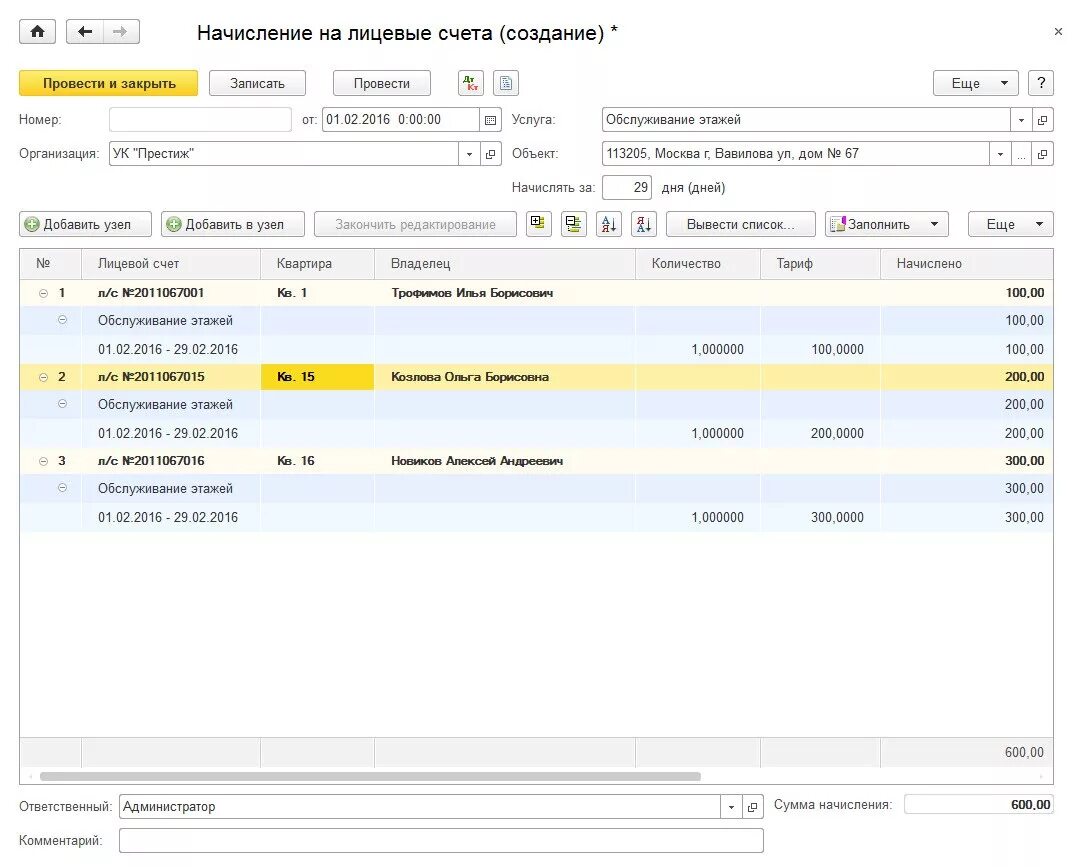The width and height of the screenshot is (1080, 867).
Task: Open the Организация dropdown list
Action: [469, 154]
